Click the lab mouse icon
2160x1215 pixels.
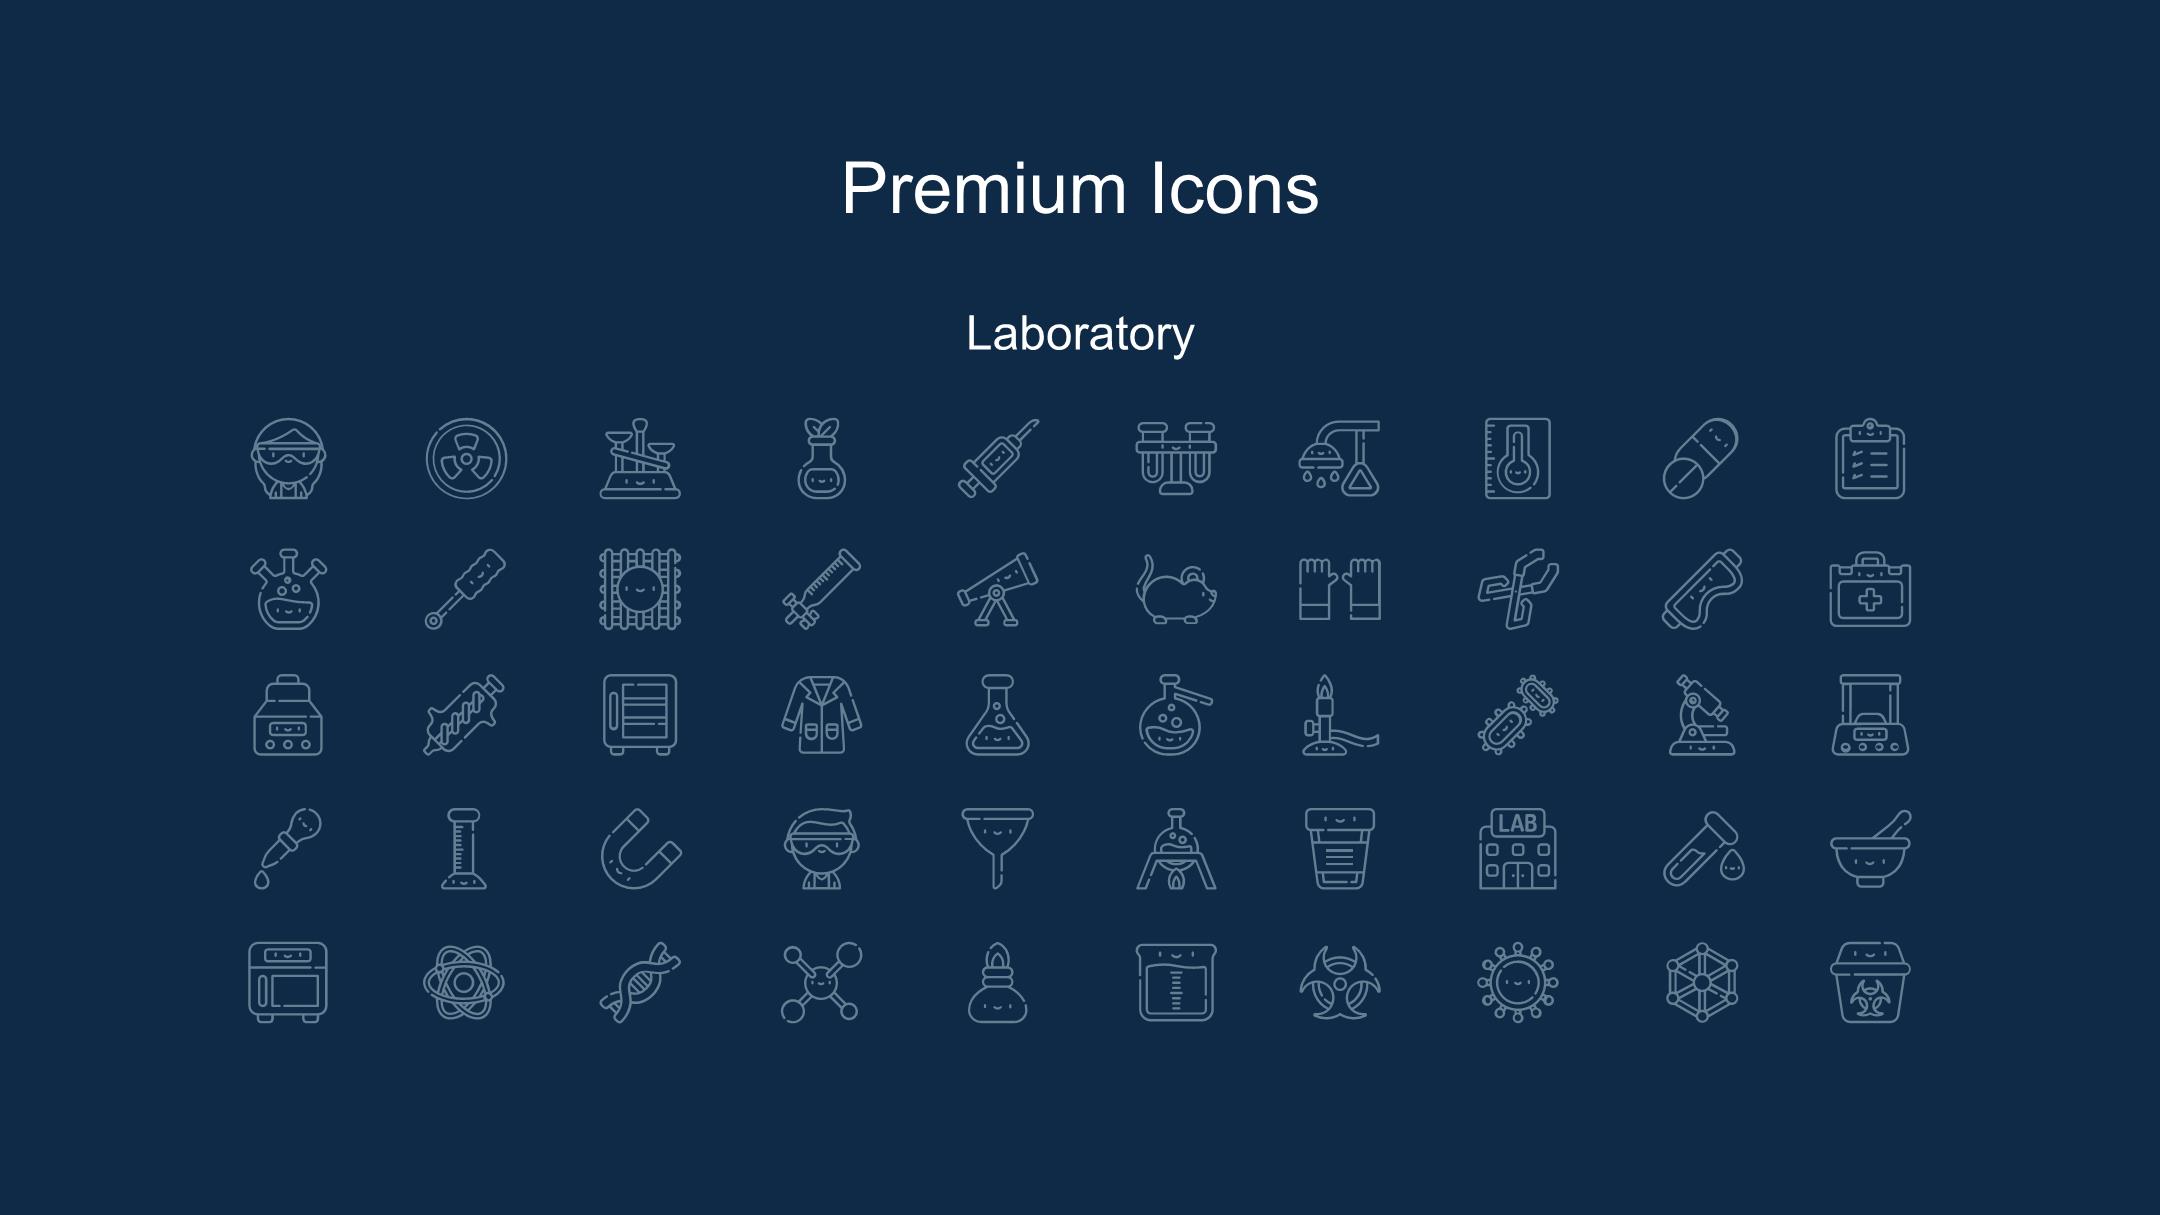tap(1176, 589)
